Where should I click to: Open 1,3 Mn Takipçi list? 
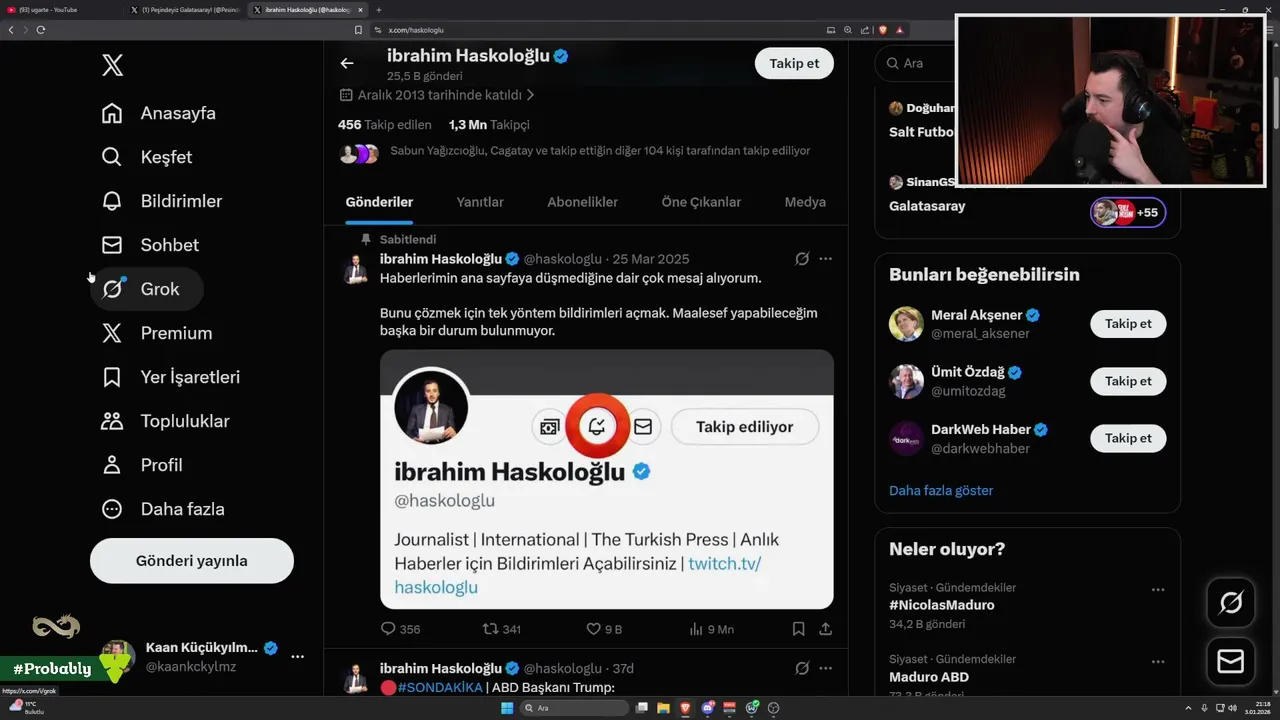[x=489, y=125]
